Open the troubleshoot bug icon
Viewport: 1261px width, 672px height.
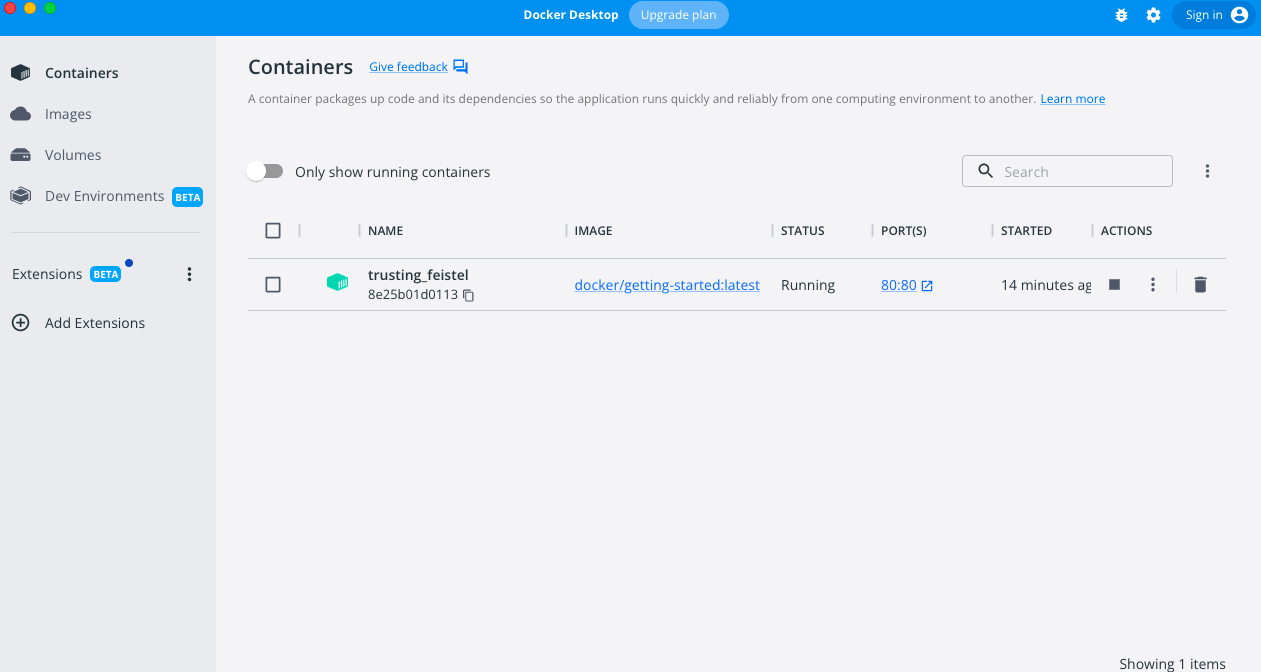[x=1121, y=15]
